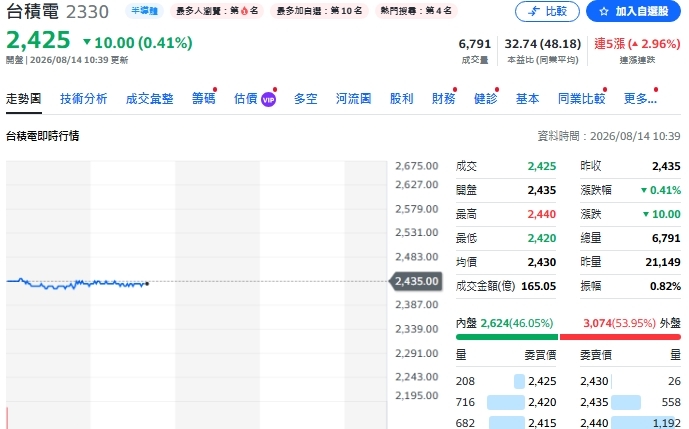Click ask price 2,430 in order book

594,381
